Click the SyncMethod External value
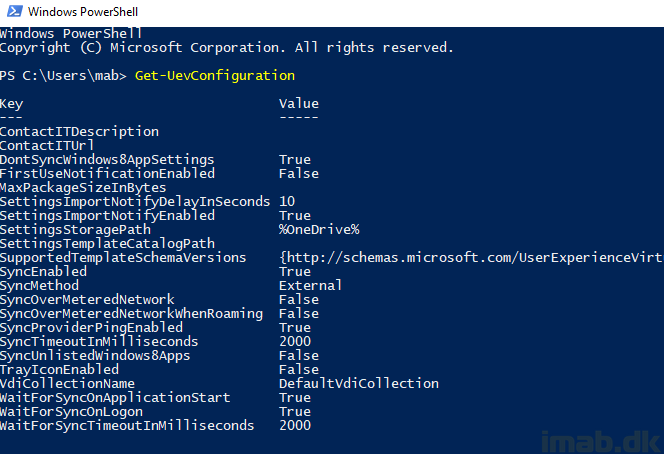This screenshot has width=664, height=454. click(x=310, y=285)
